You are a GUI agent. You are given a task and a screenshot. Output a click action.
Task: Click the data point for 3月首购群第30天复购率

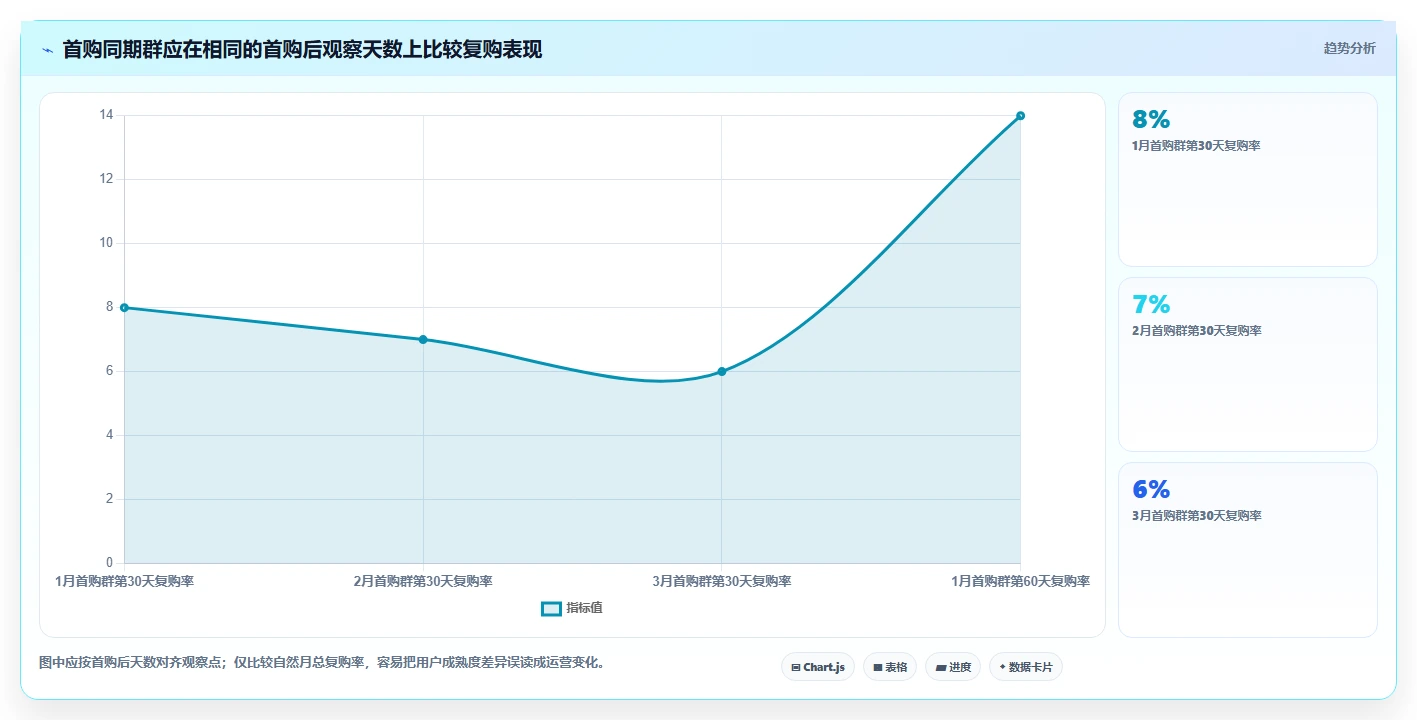[721, 371]
